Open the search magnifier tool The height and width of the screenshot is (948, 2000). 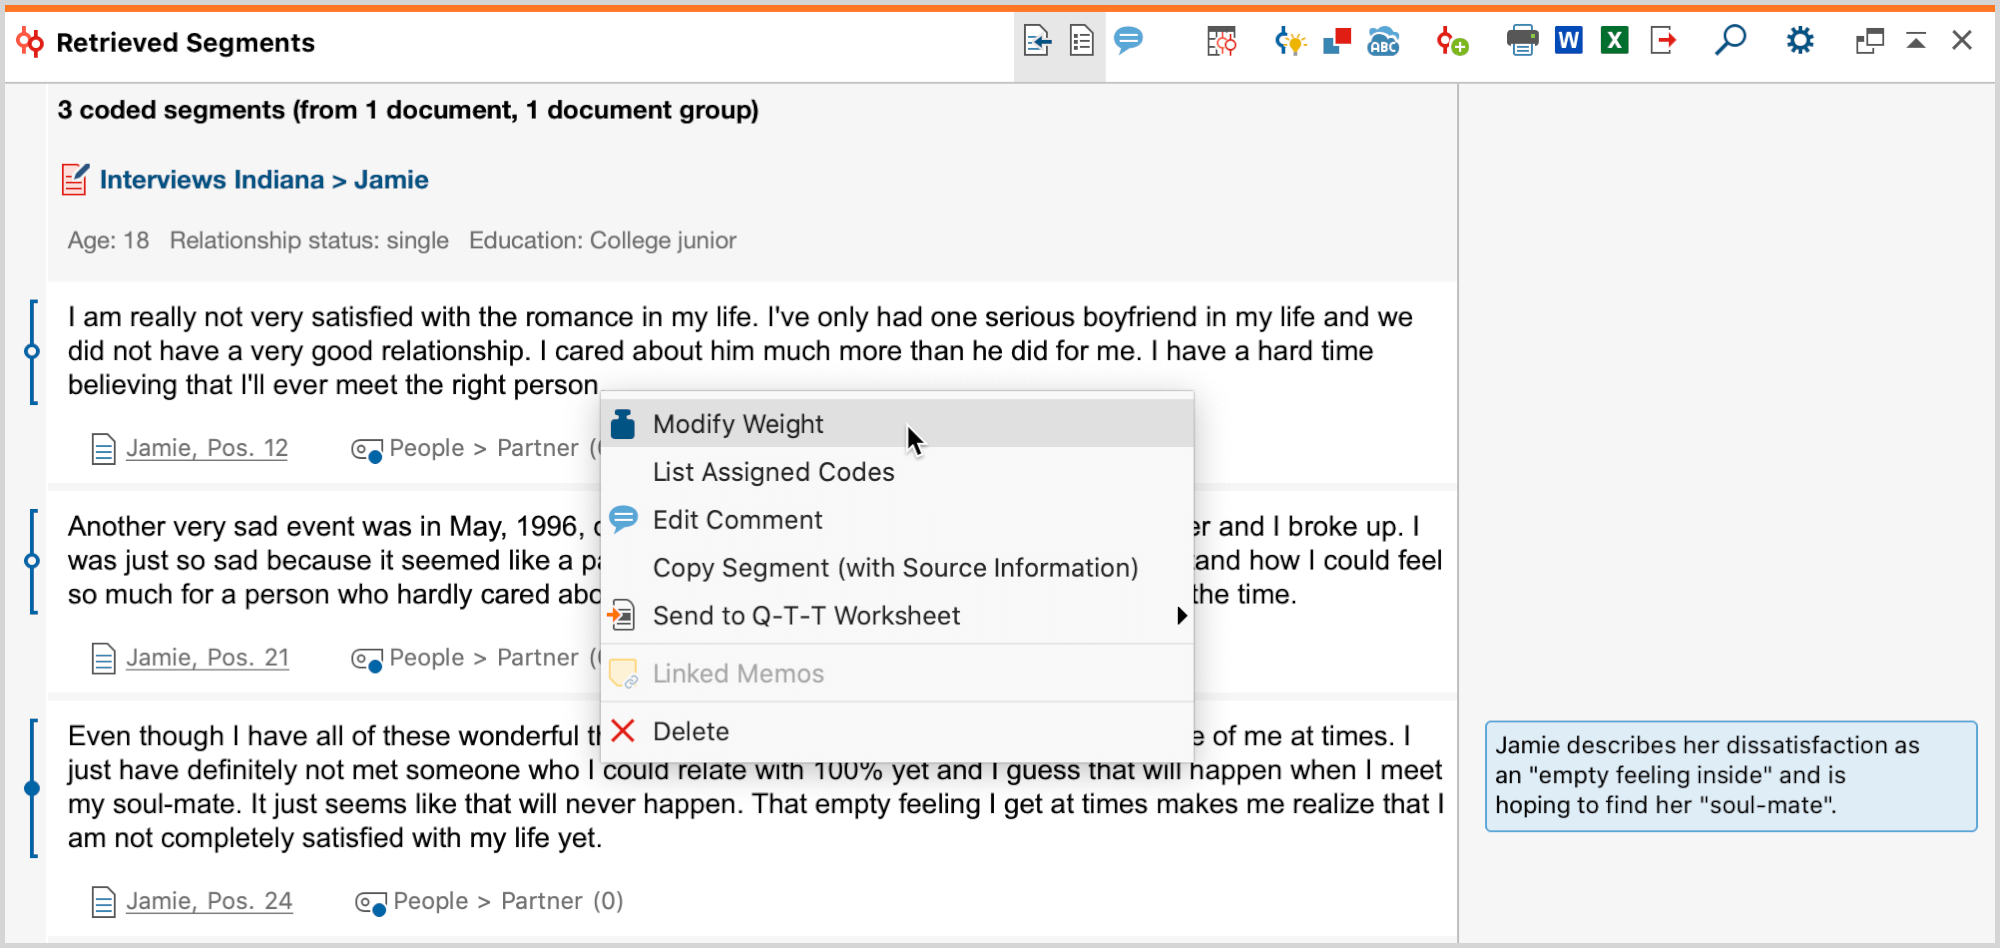coord(1730,41)
